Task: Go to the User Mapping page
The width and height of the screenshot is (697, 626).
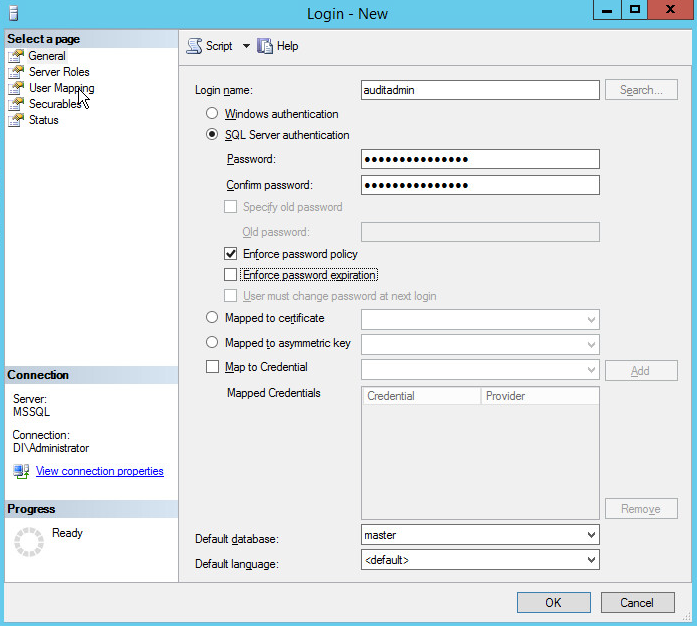Action: (61, 88)
